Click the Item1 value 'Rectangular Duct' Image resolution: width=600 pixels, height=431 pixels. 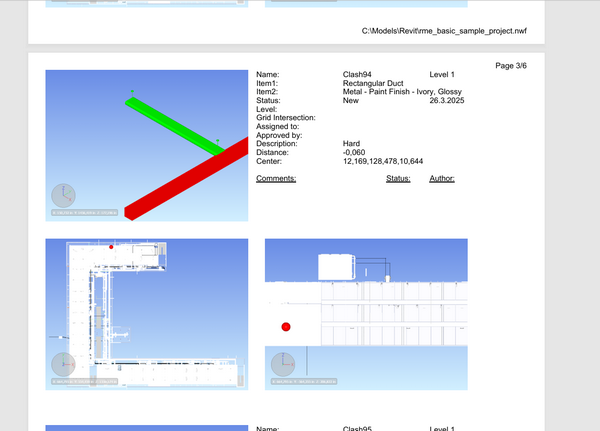click(x=373, y=83)
